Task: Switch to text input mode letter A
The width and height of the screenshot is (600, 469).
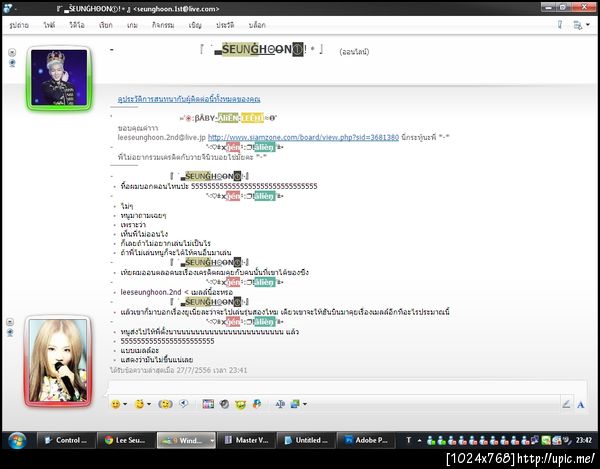Action: click(x=580, y=404)
